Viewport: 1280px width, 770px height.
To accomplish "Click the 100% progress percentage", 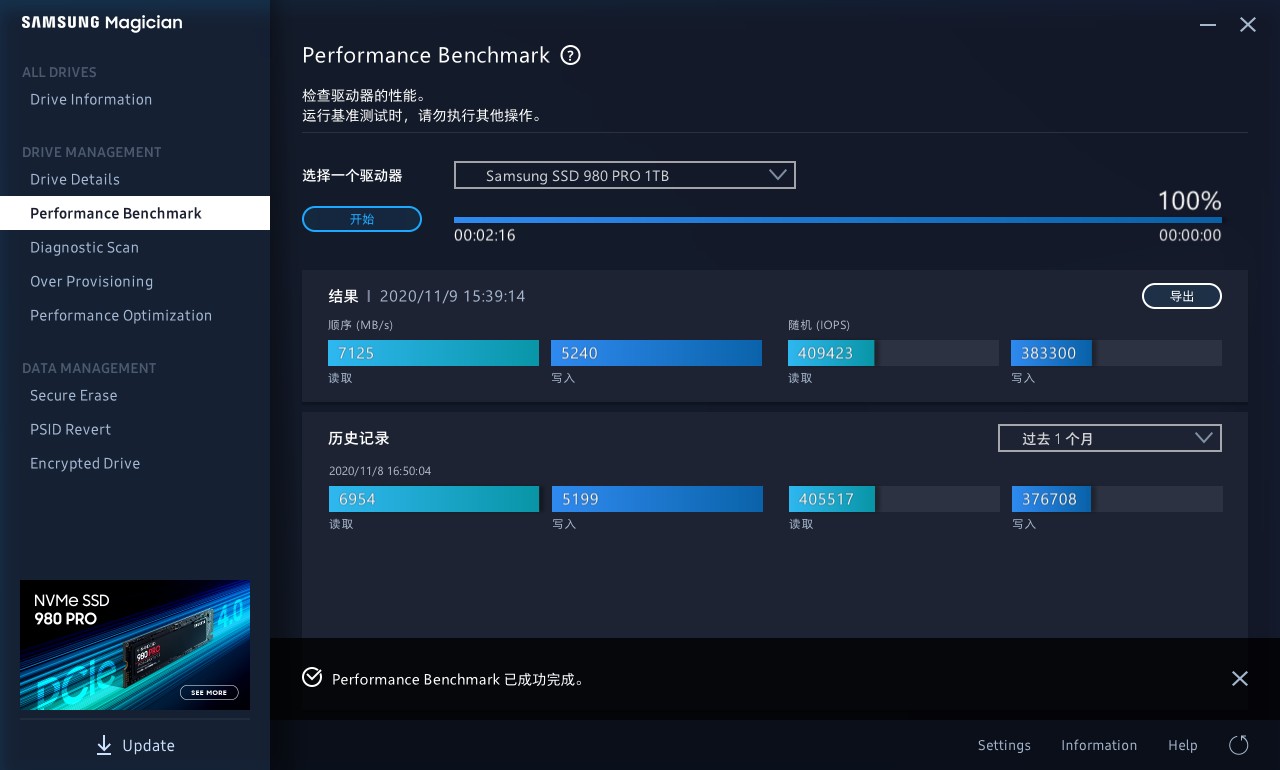I will click(1189, 200).
